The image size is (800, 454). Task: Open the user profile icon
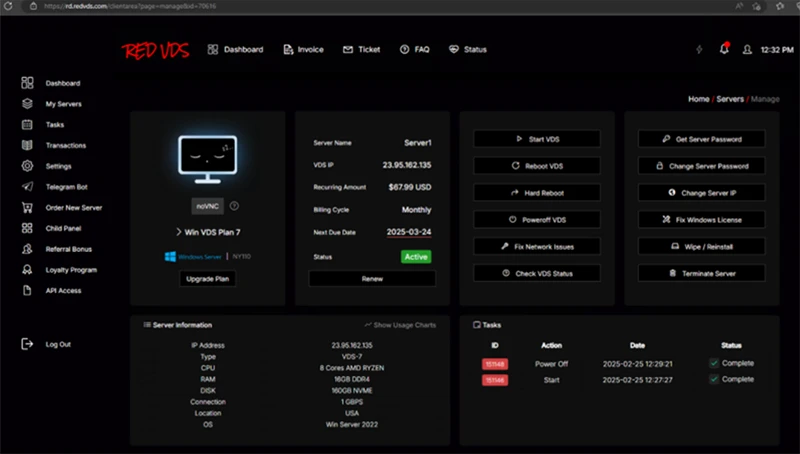(746, 49)
